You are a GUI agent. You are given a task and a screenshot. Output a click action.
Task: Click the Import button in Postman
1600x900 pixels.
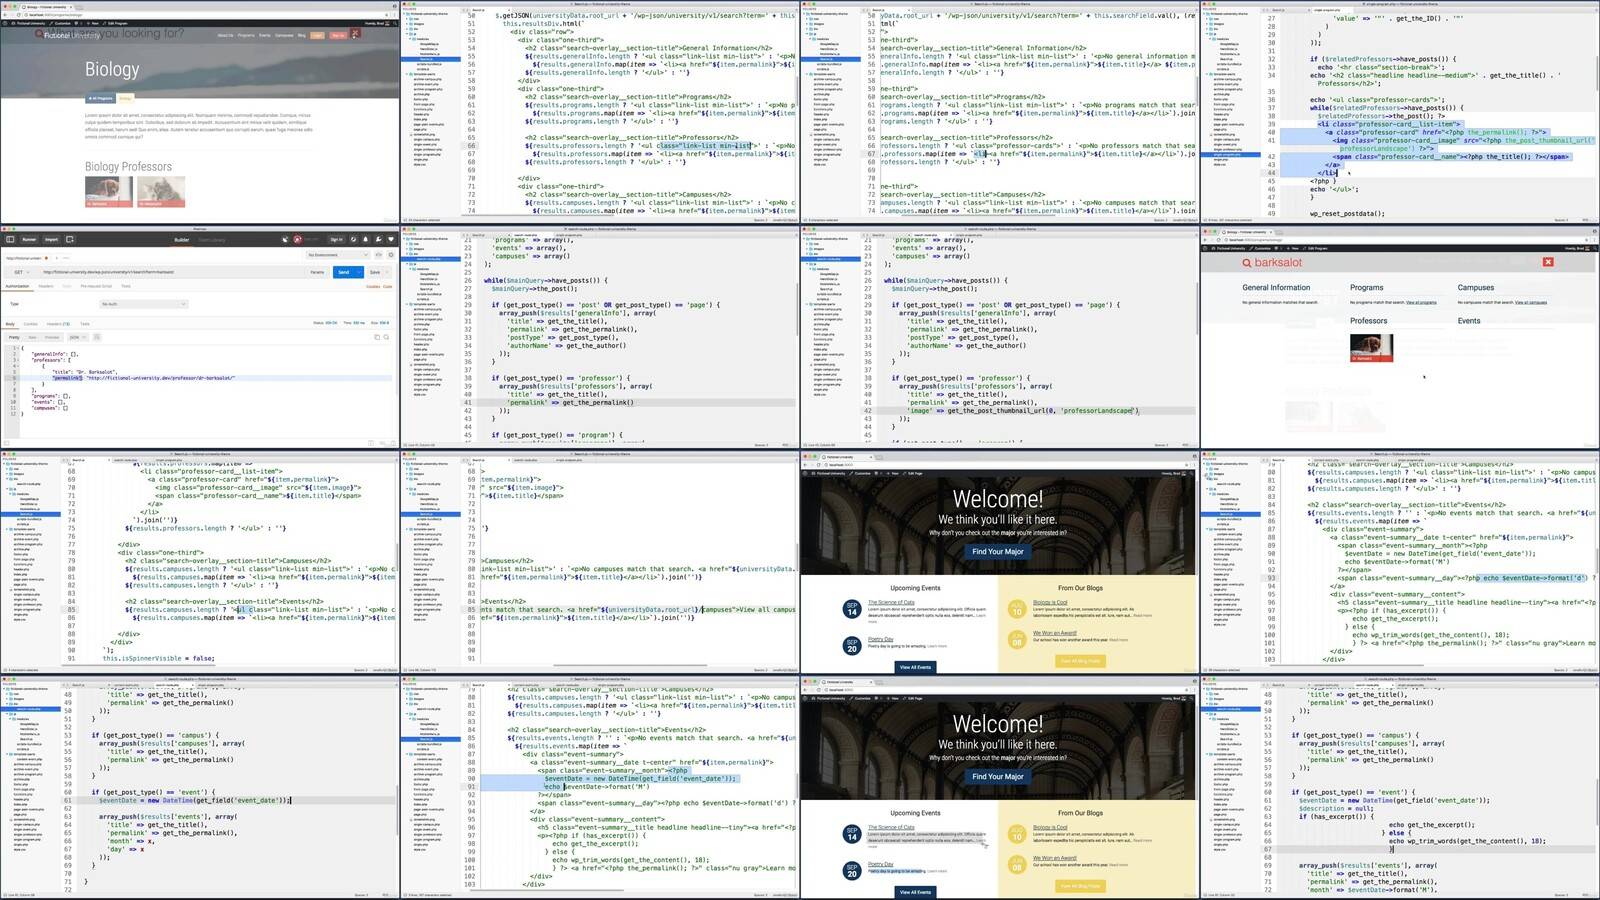(x=51, y=240)
